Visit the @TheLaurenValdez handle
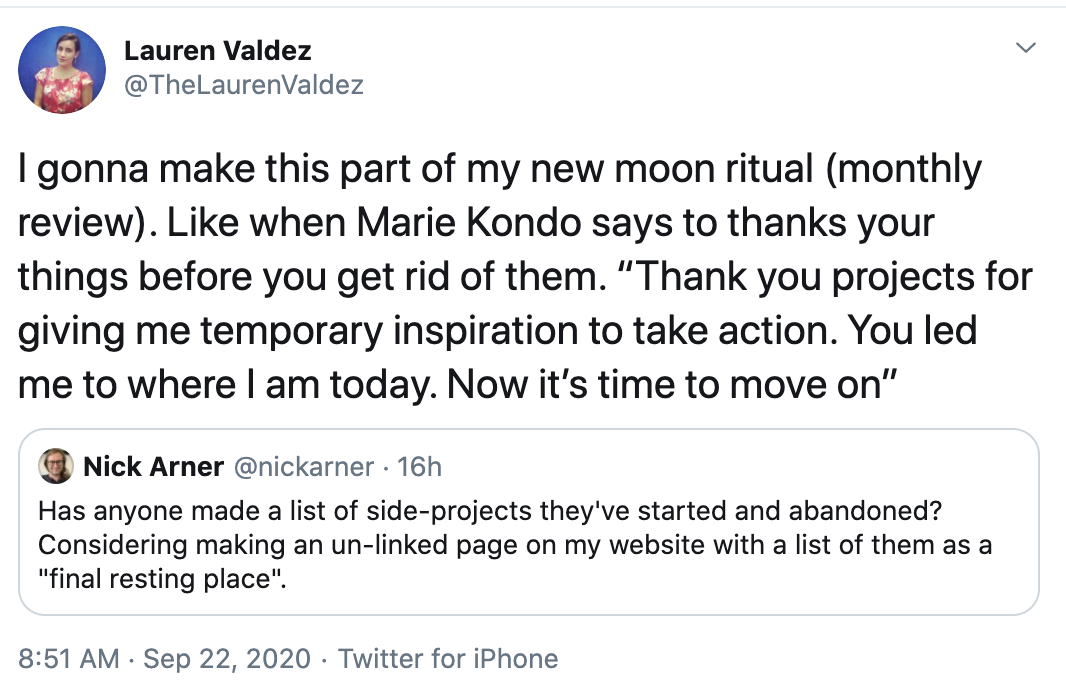The height and width of the screenshot is (688, 1066). coord(243,85)
